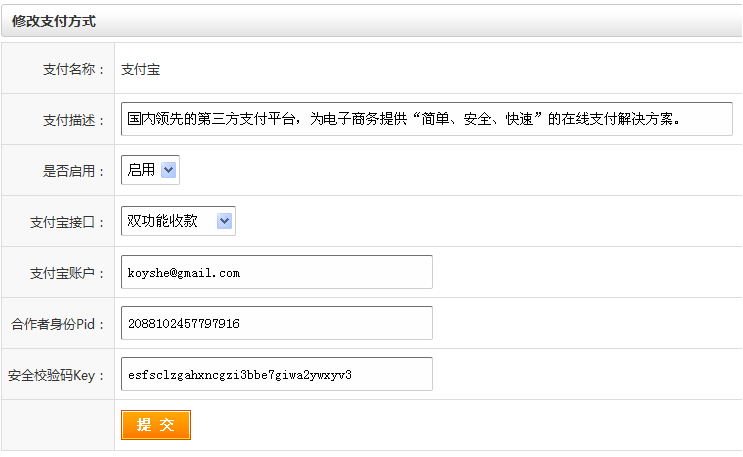Screen dimensions: 743x457
Task: Click the word 在线支付解决方案 in description field
Action: (x=620, y=118)
